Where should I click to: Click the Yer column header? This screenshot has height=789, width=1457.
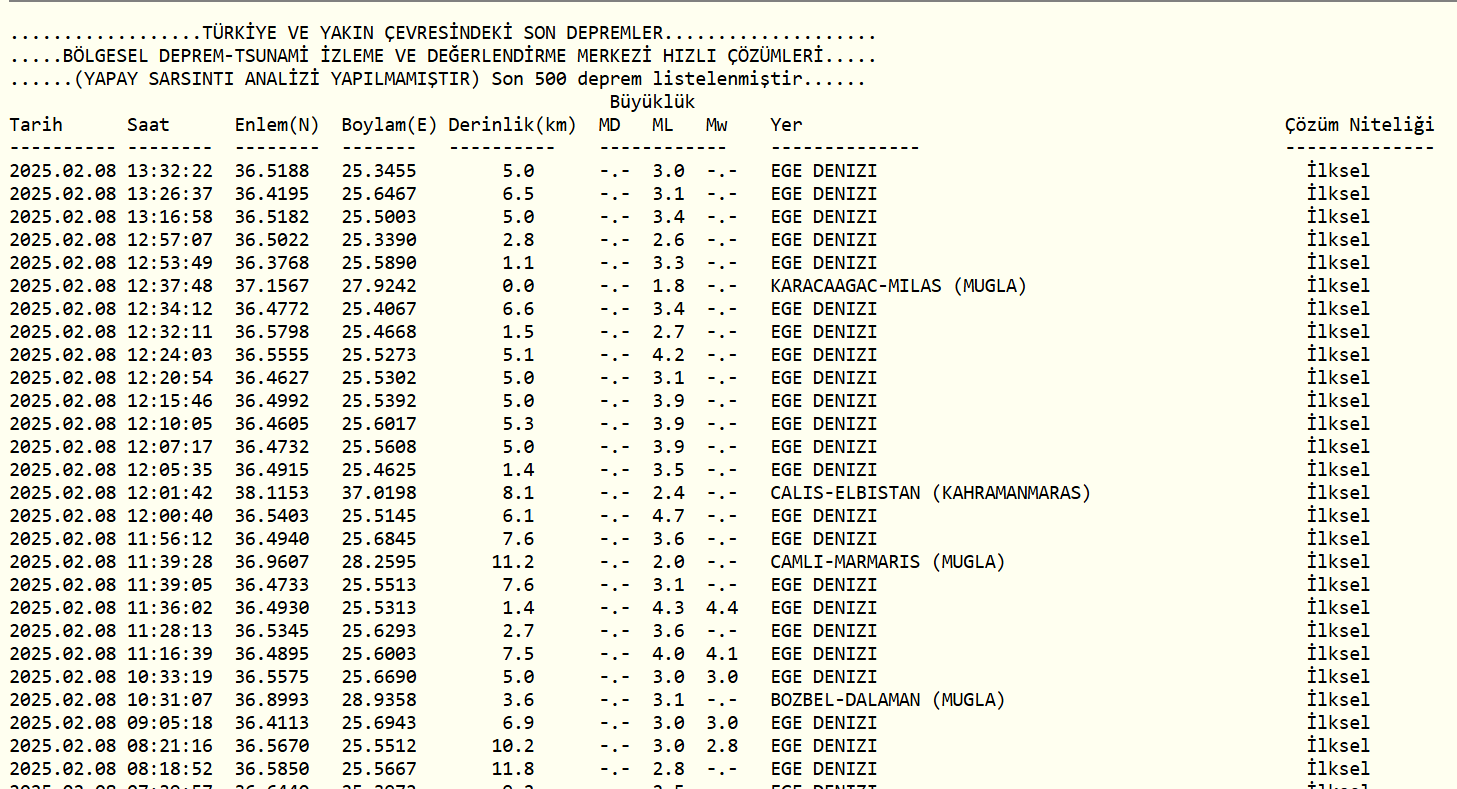point(786,125)
